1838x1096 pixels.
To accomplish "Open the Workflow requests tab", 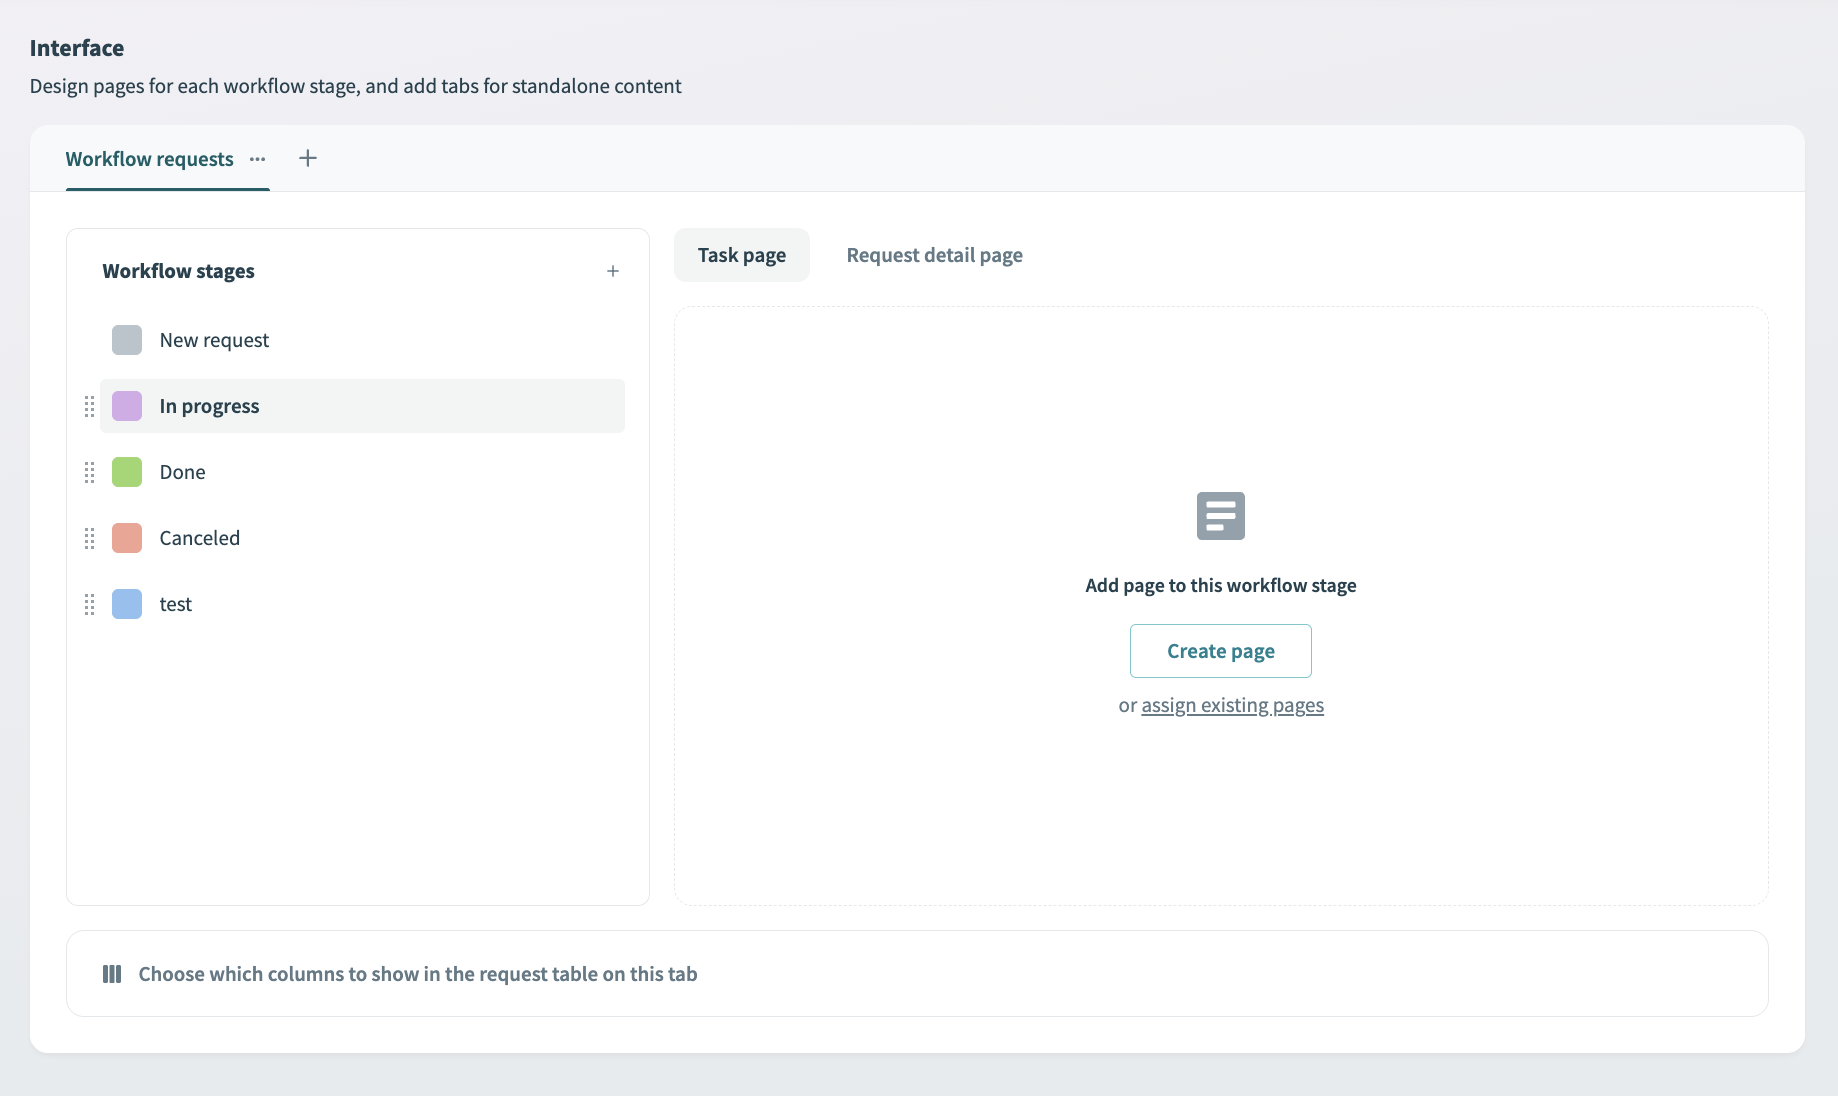I will 149,159.
